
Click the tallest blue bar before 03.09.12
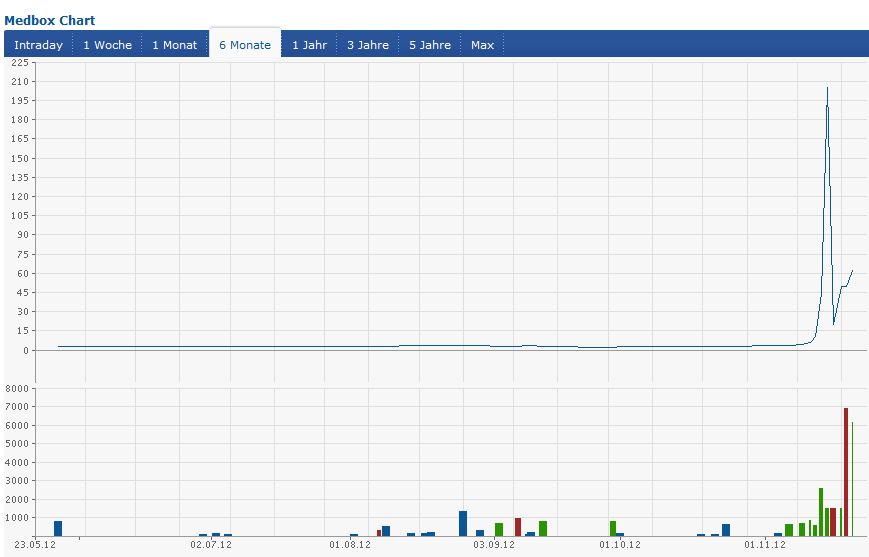[x=463, y=523]
